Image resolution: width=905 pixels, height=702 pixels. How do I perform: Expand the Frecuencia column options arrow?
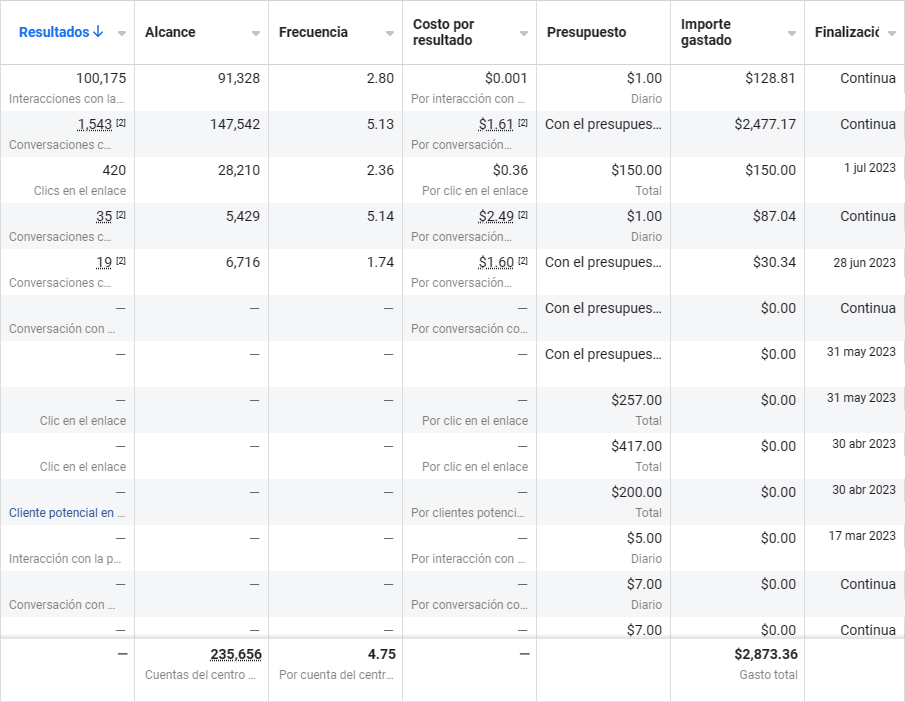click(390, 33)
